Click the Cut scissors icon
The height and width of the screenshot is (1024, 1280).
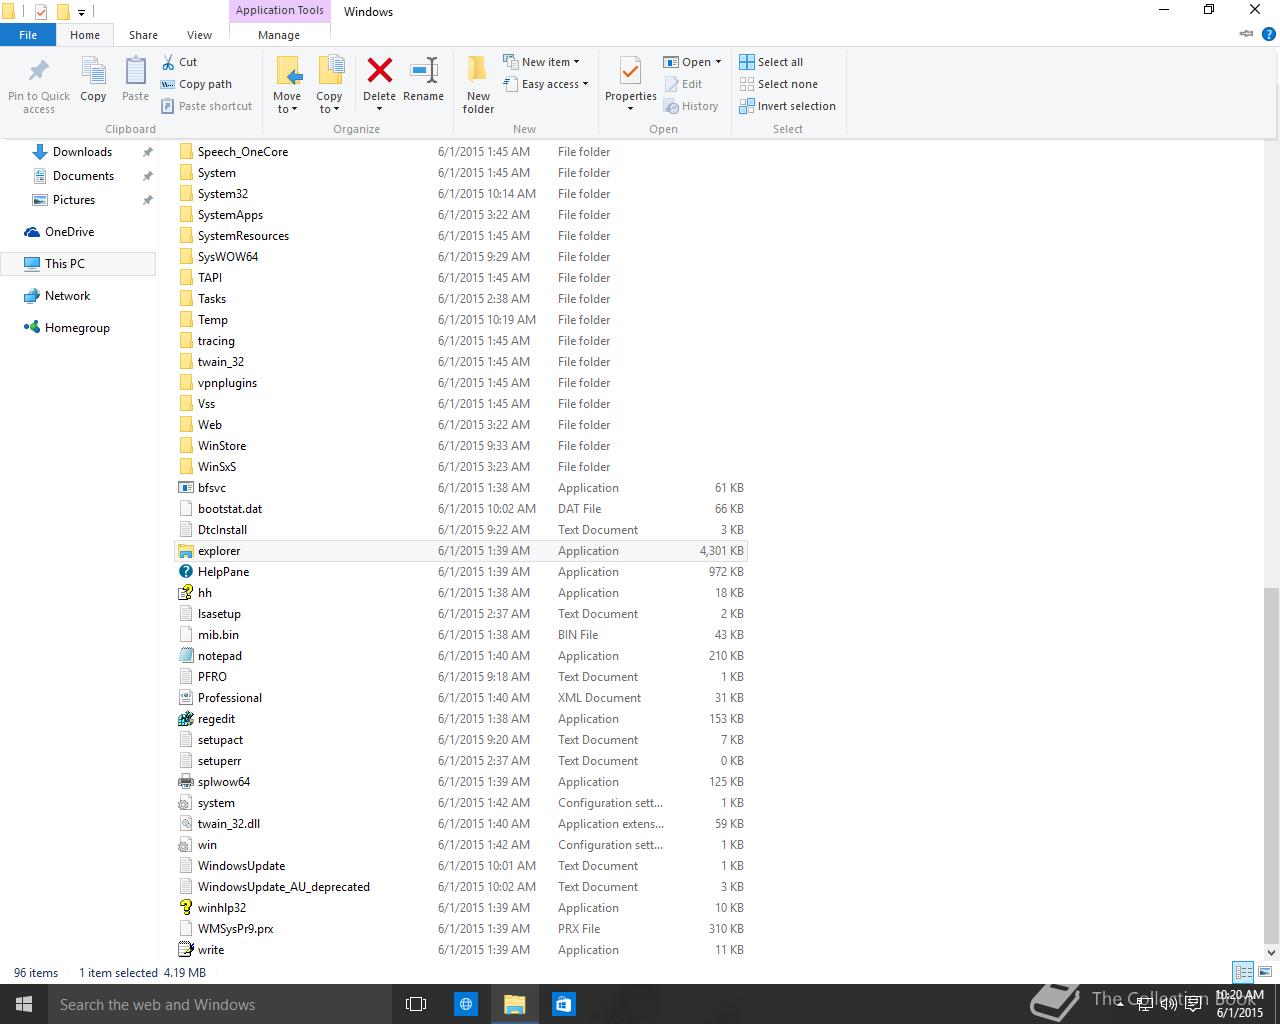[x=168, y=62]
